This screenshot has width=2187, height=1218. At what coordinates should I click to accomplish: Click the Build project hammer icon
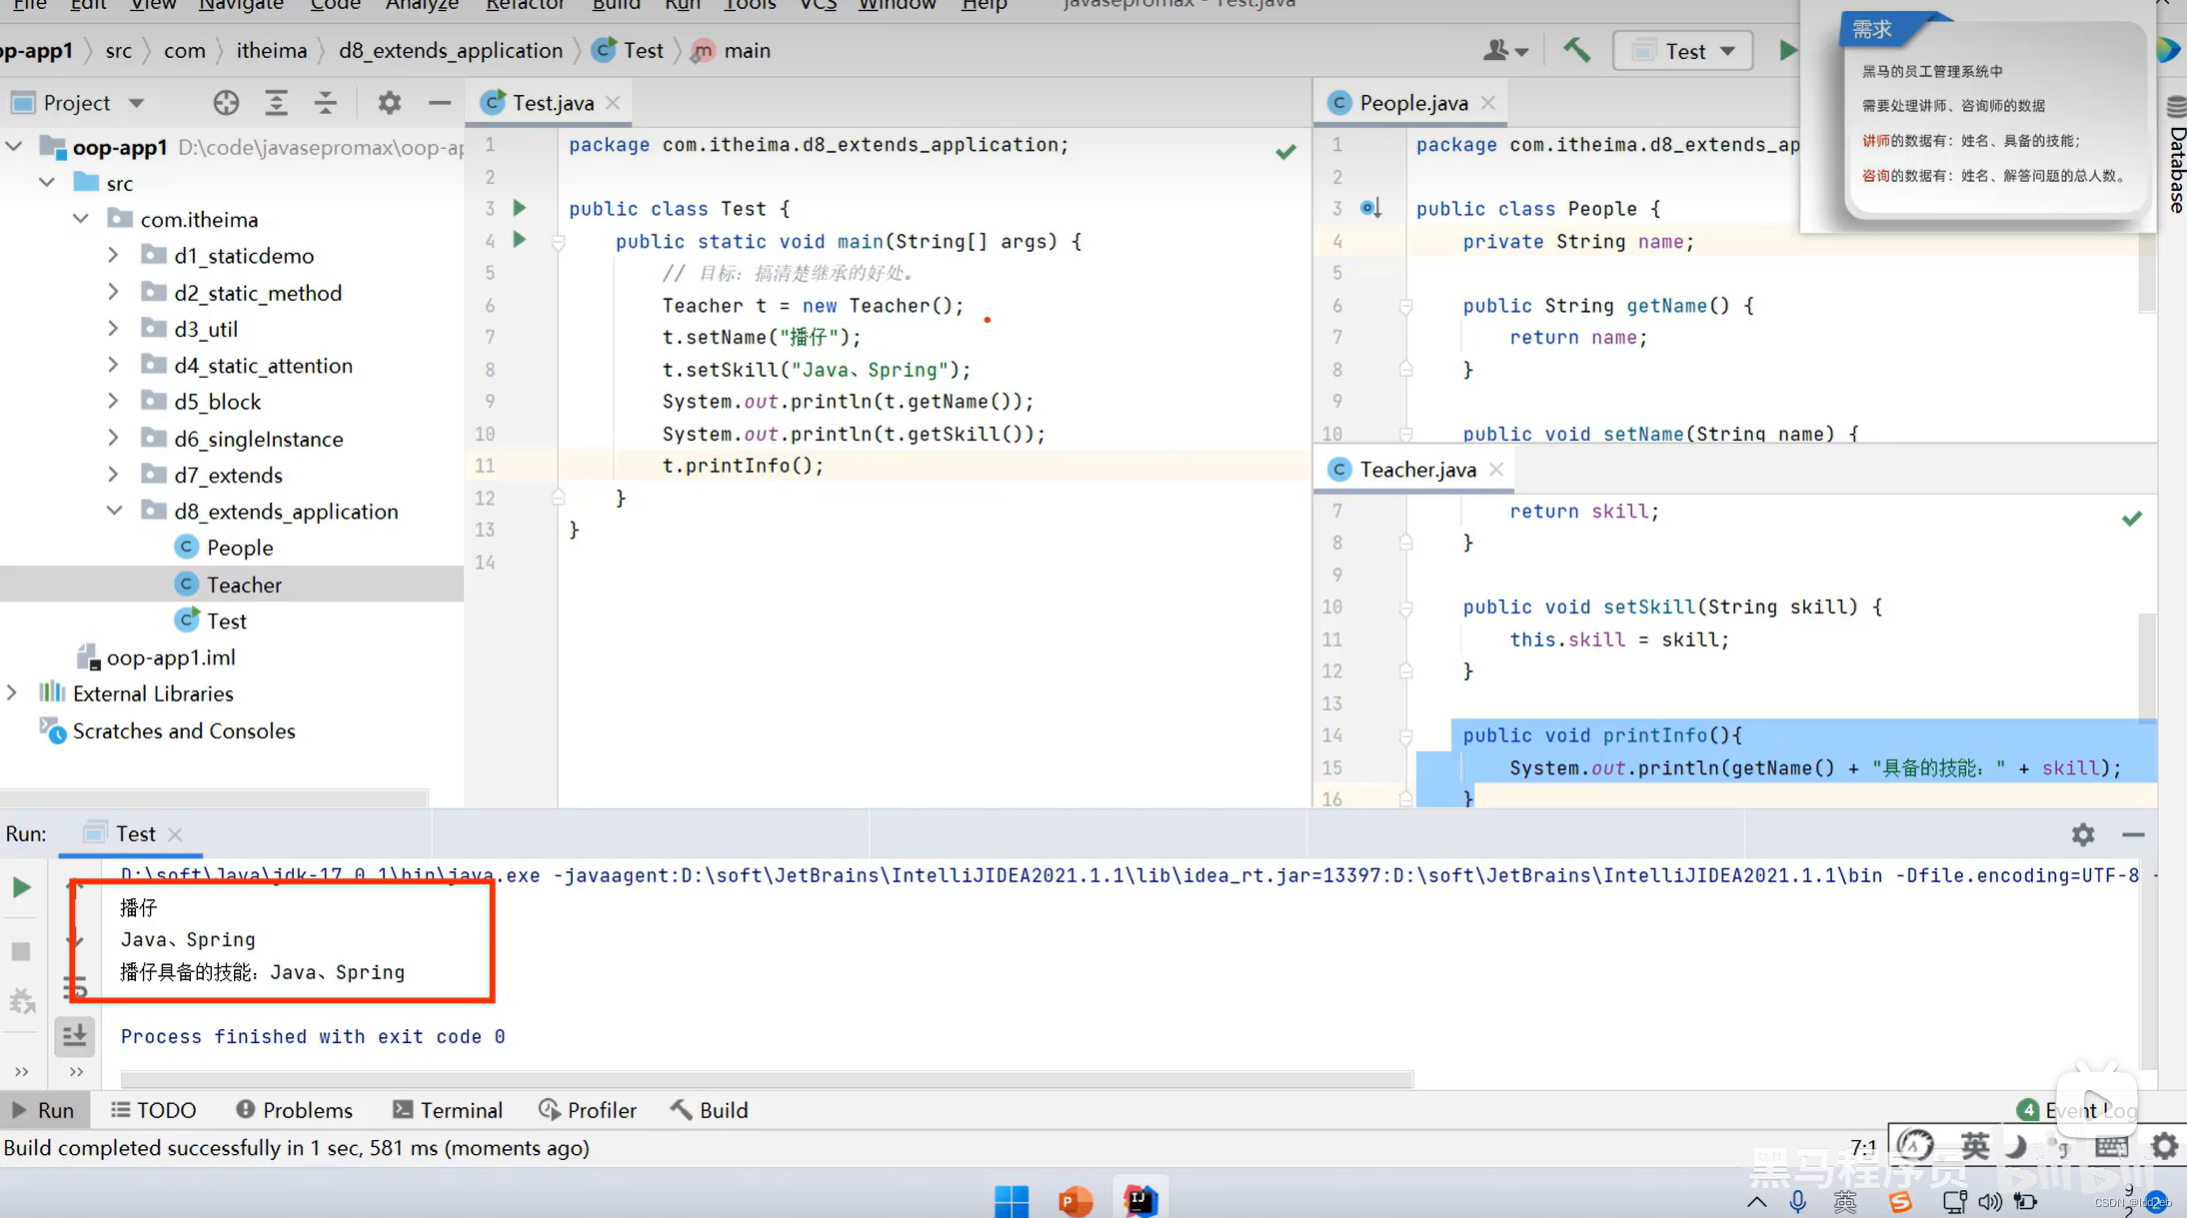(x=1576, y=50)
